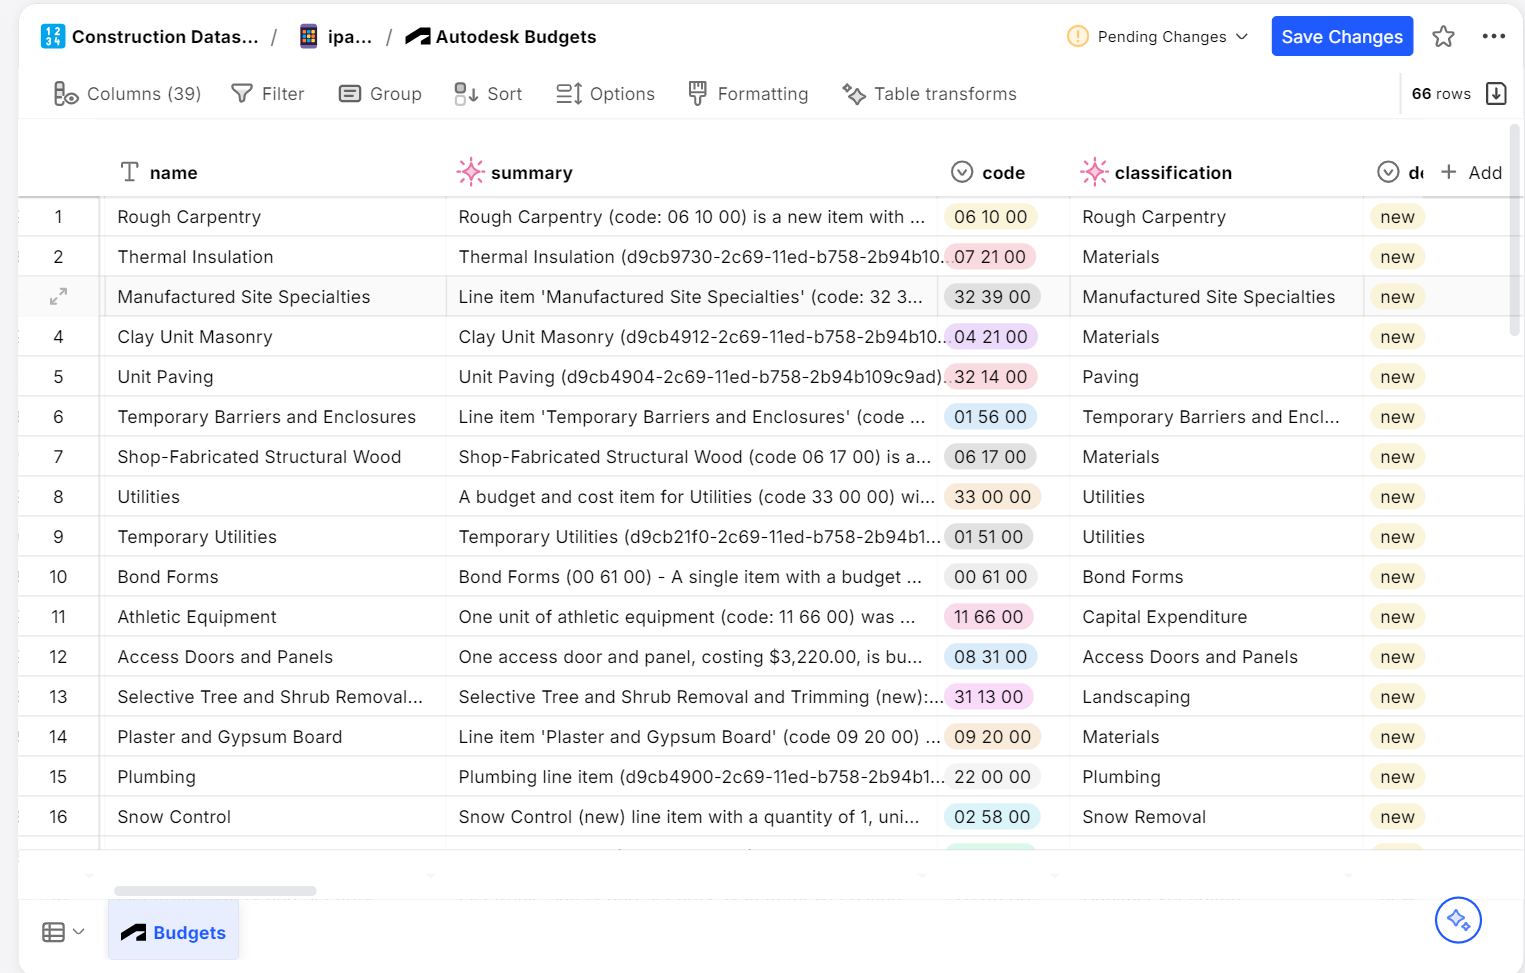Open the three-dot more options menu
The height and width of the screenshot is (973, 1525).
click(1494, 37)
